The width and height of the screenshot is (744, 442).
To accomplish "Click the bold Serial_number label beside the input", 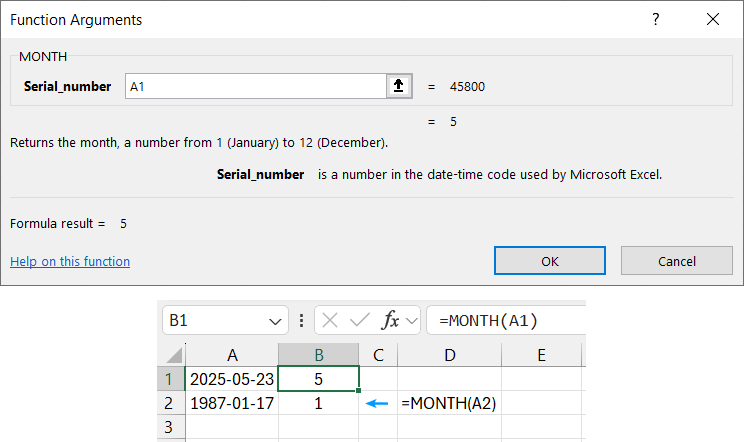I will point(67,86).
